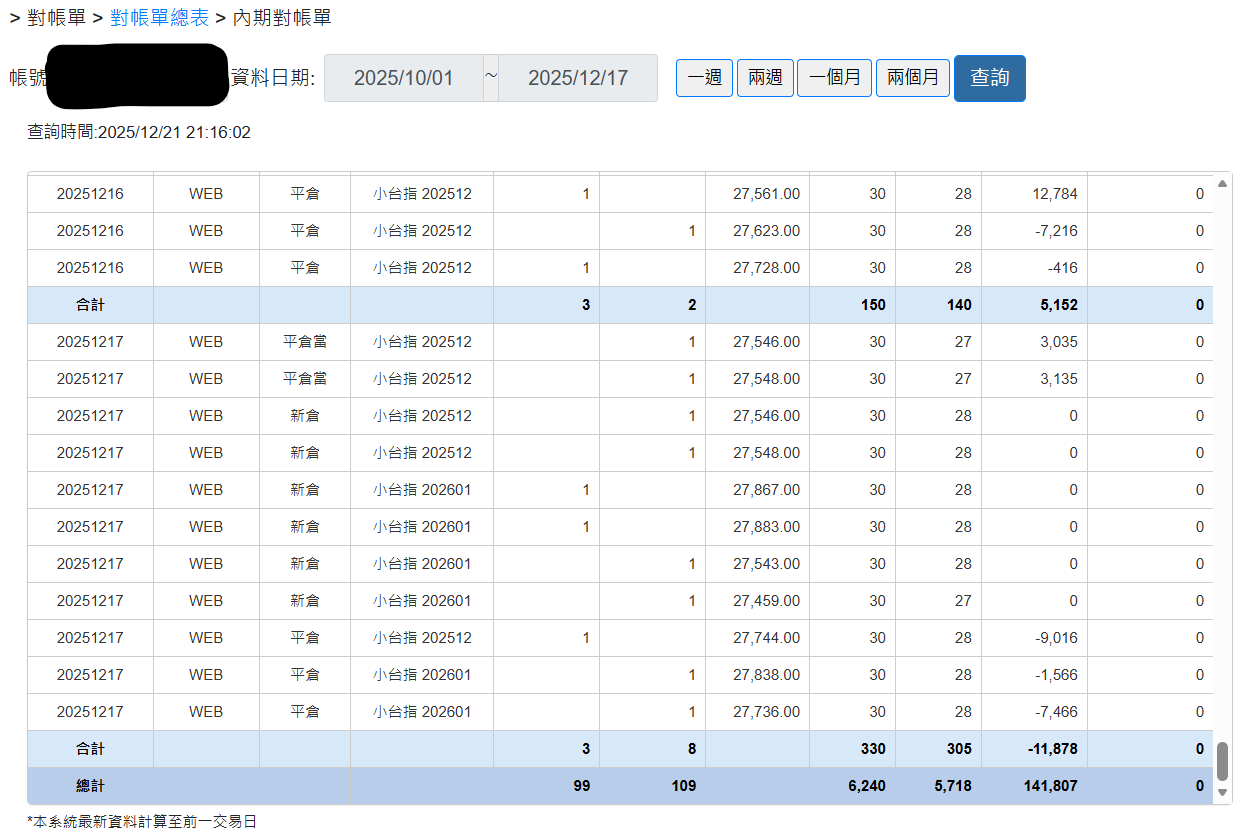1258x835 pixels.
Task: Select the 總計 grand total row
Action: [620, 786]
